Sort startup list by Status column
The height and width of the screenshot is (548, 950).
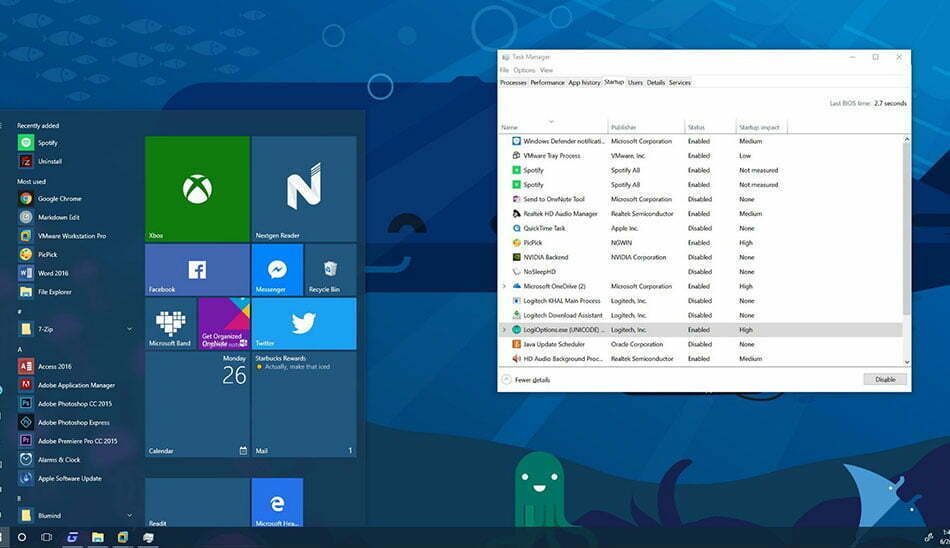click(x=709, y=126)
